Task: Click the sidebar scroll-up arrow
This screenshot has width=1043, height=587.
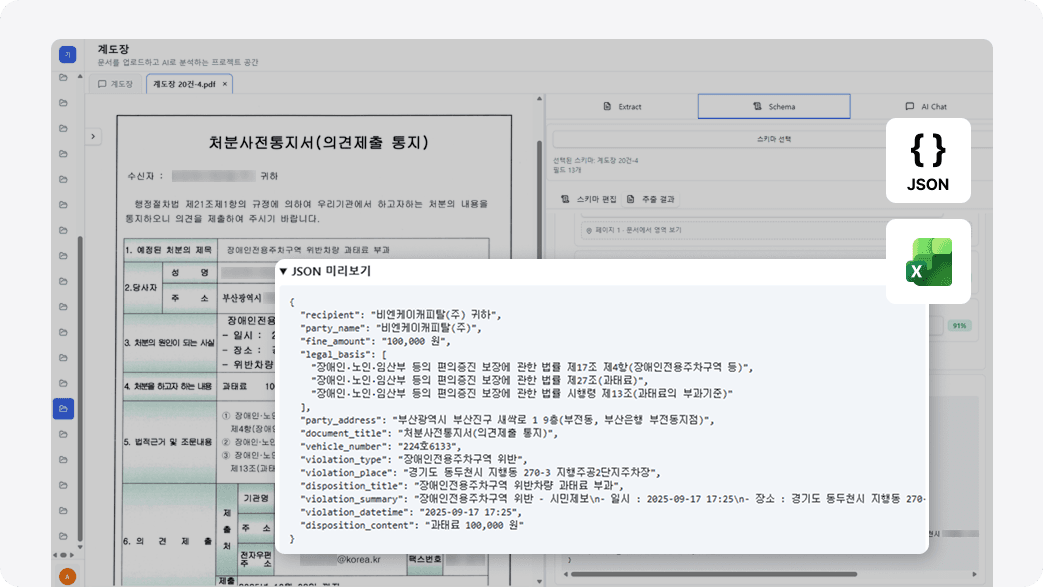Action: pos(80,77)
